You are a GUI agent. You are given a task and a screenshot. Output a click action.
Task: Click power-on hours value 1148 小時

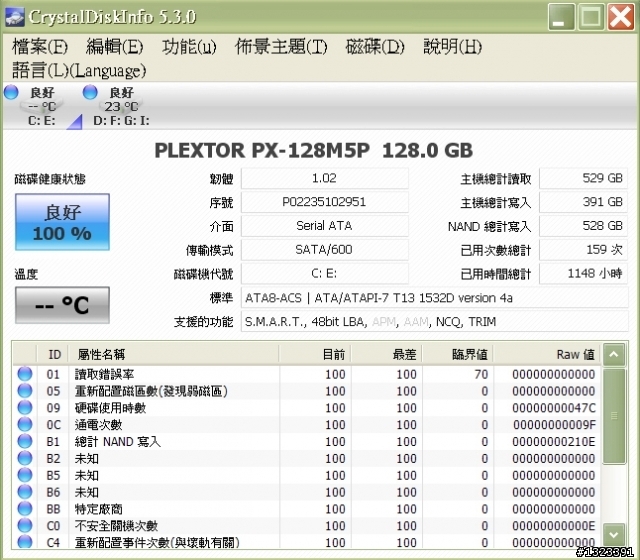[584, 273]
